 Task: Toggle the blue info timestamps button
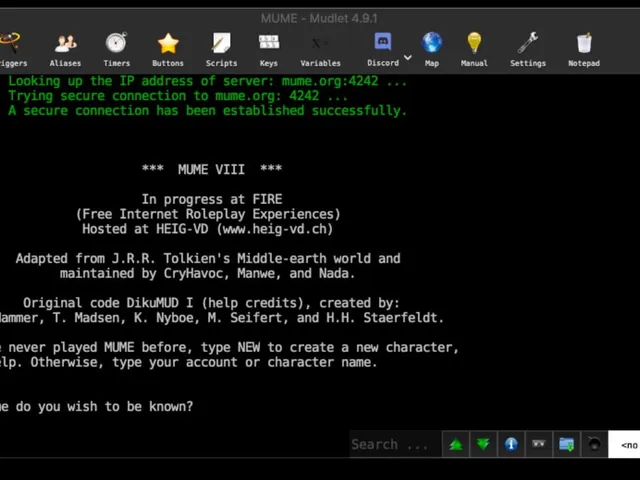coord(511,444)
